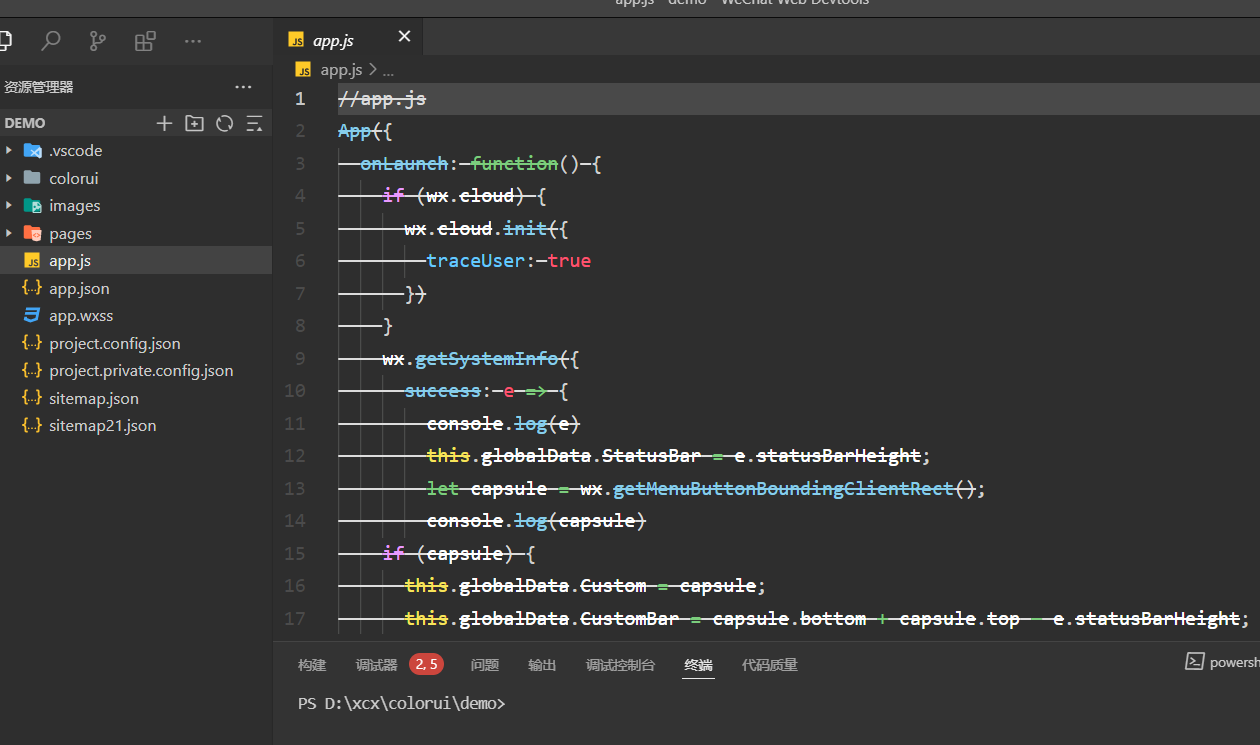Open explorer panel more actions ellipsis
This screenshot has height=745, width=1260.
click(x=243, y=87)
